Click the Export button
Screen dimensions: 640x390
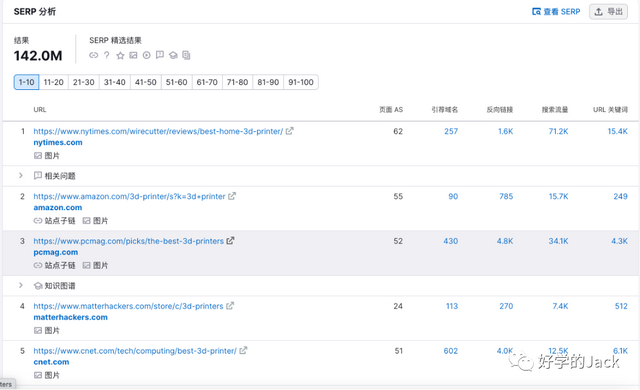pos(608,11)
